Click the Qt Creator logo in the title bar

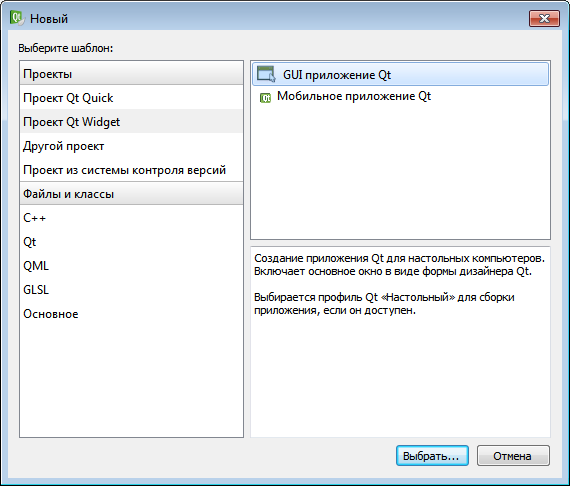tap(16, 18)
